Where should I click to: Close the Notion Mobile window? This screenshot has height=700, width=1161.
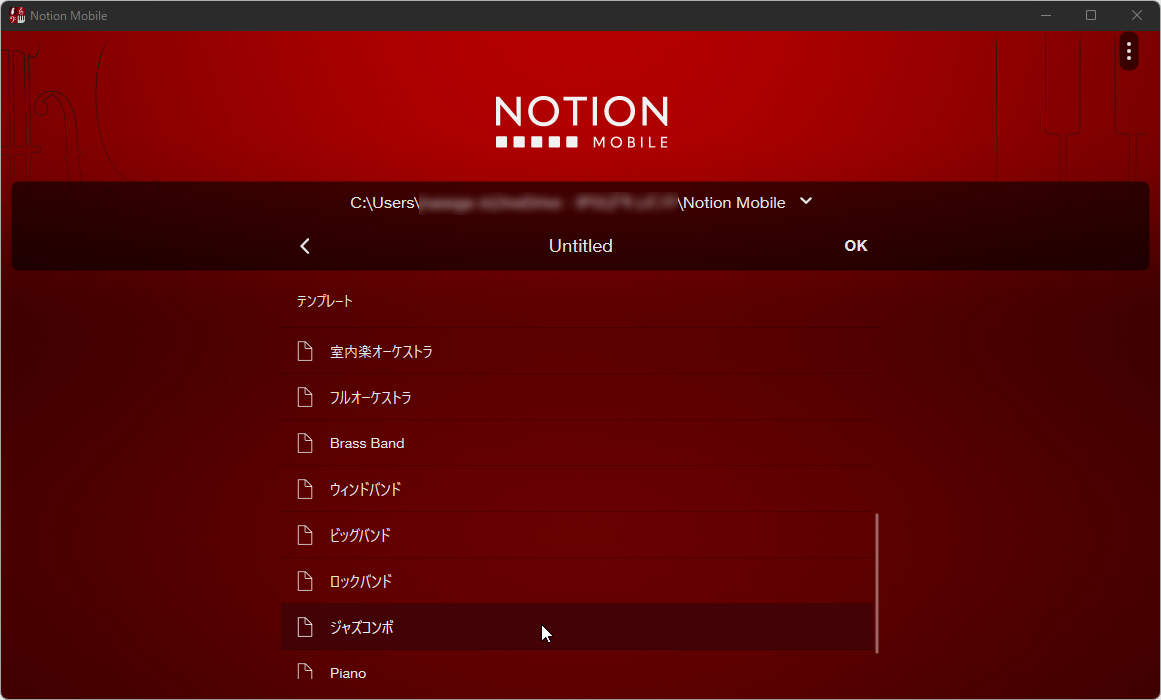point(1137,16)
